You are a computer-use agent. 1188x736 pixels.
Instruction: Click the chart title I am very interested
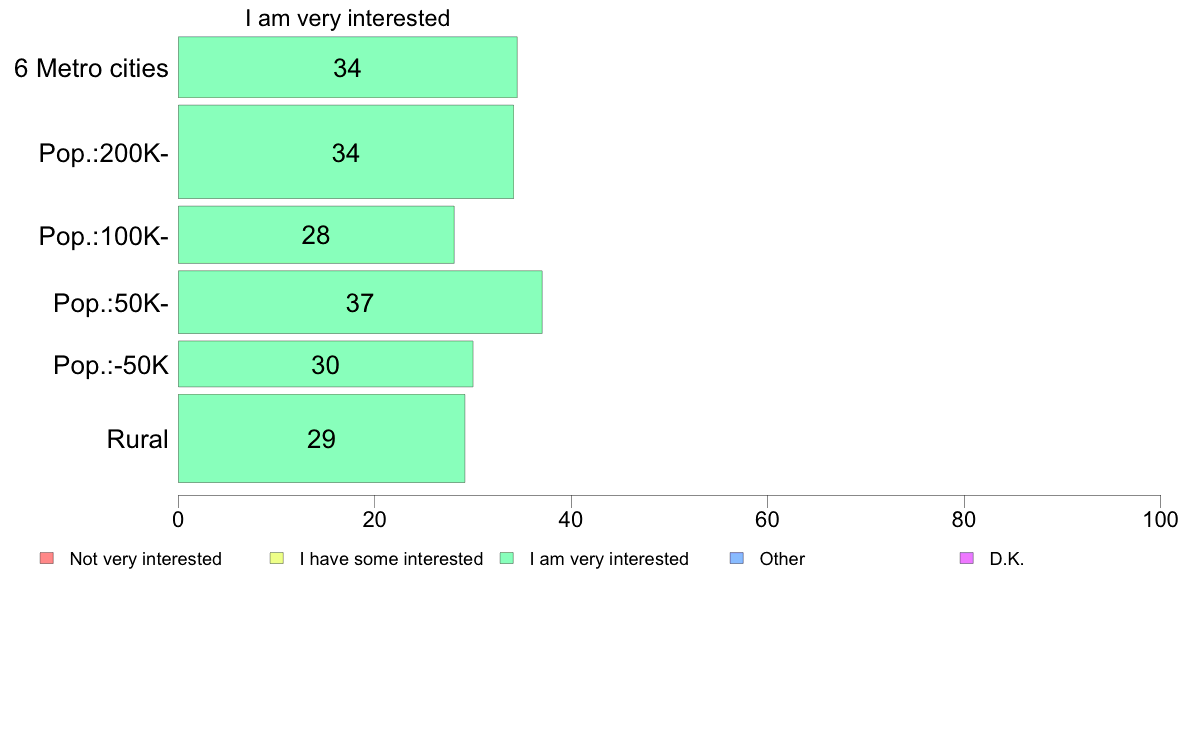[348, 18]
